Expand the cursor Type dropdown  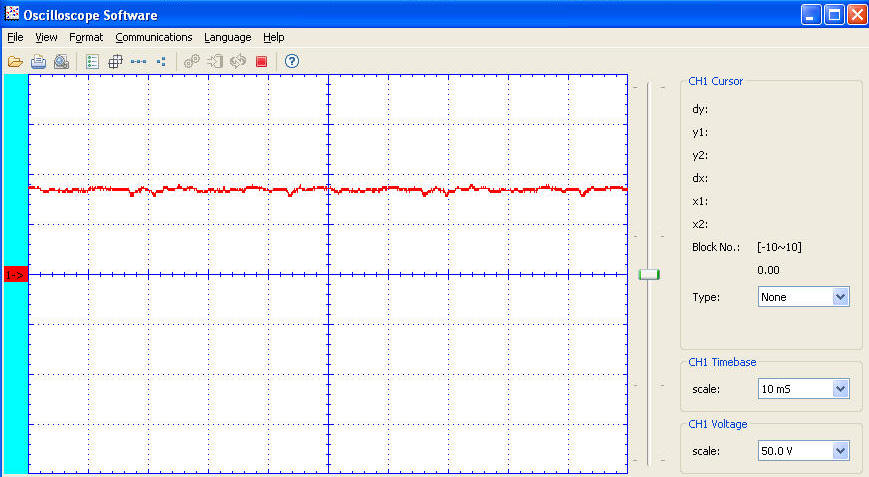click(840, 297)
